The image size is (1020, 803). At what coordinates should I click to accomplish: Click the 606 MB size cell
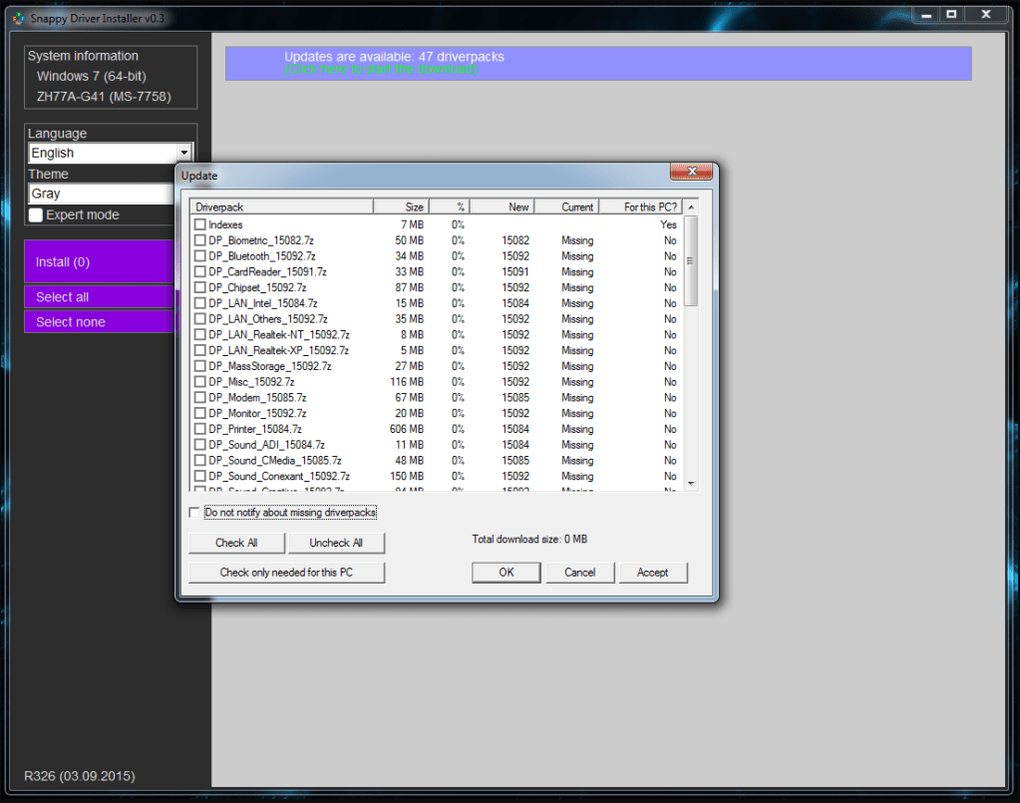[x=407, y=429]
